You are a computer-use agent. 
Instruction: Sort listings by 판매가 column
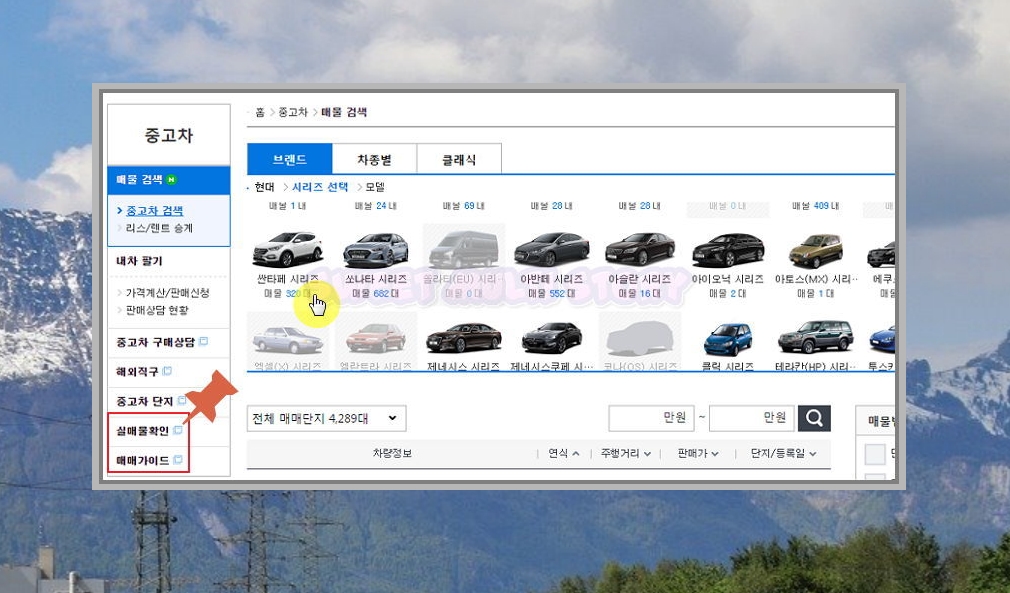pyautogui.click(x=698, y=453)
